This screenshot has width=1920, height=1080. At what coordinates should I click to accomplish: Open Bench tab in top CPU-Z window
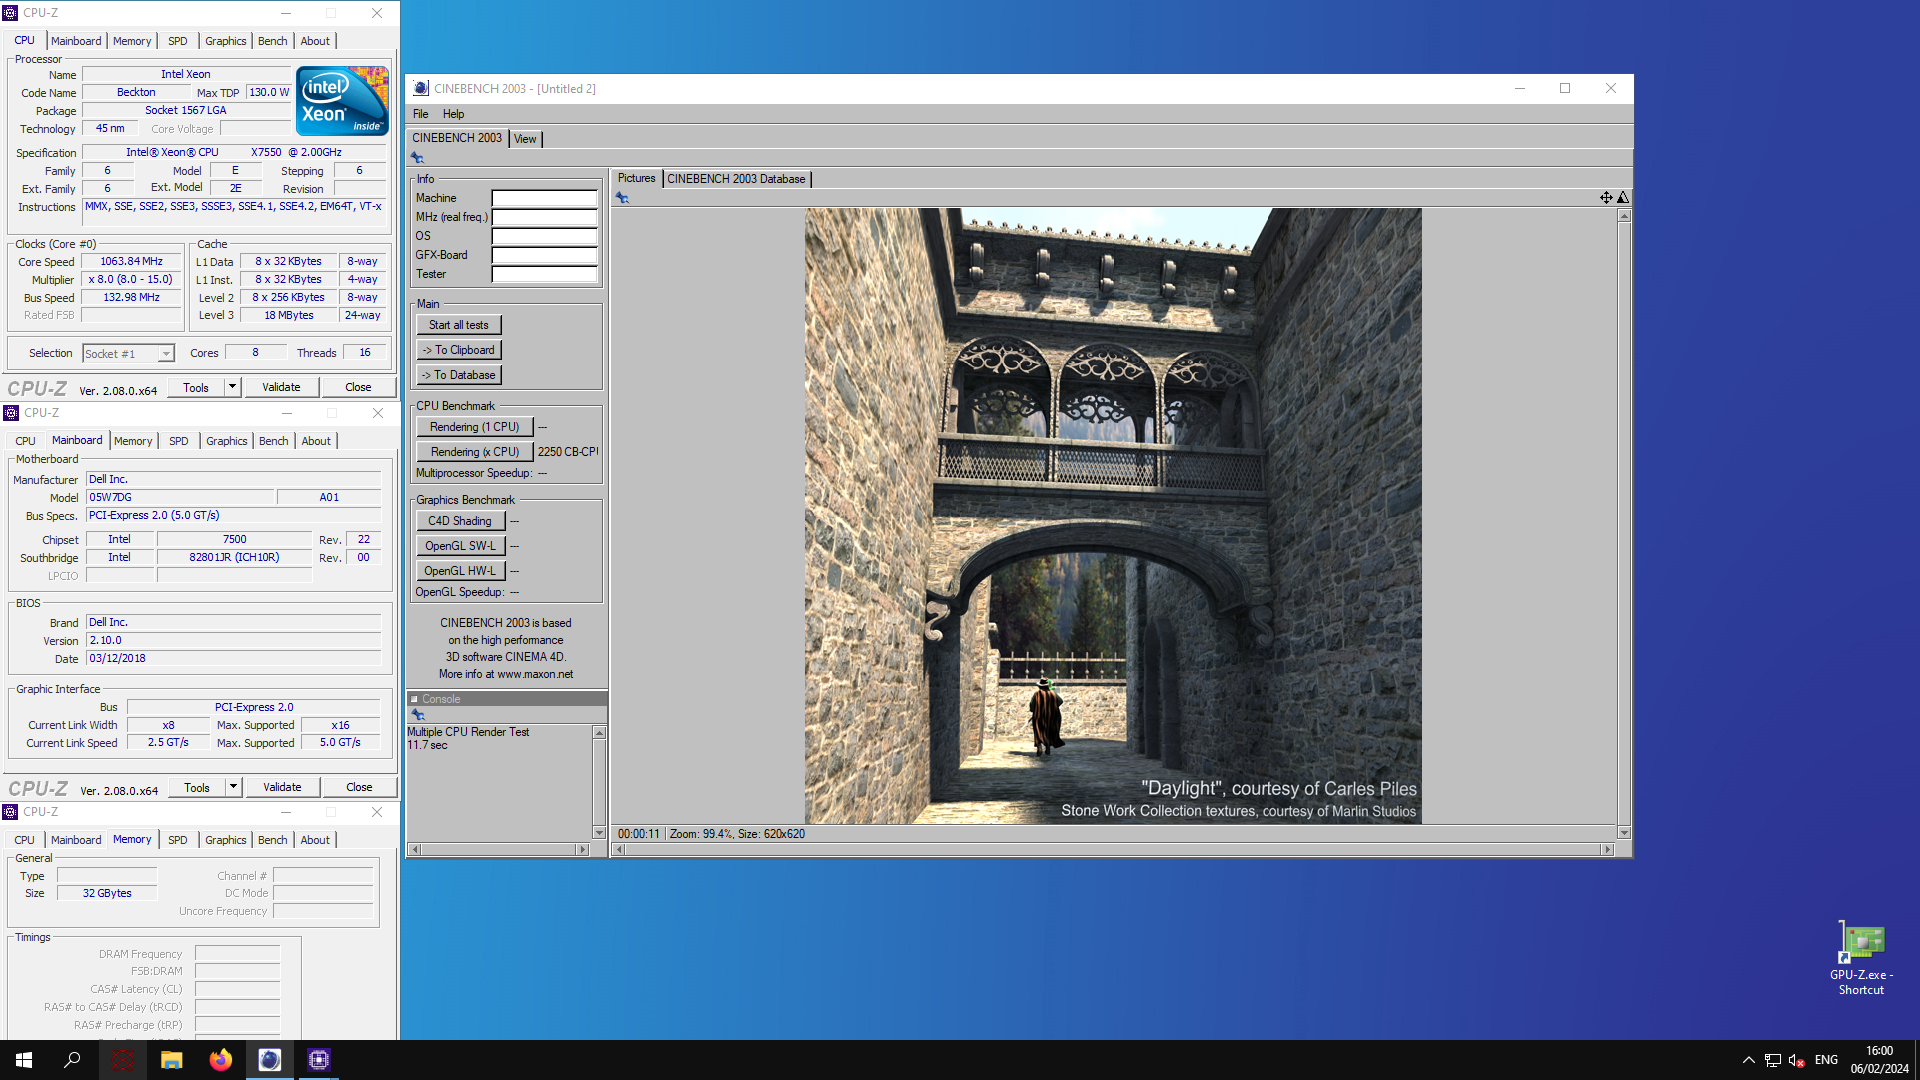[272, 41]
